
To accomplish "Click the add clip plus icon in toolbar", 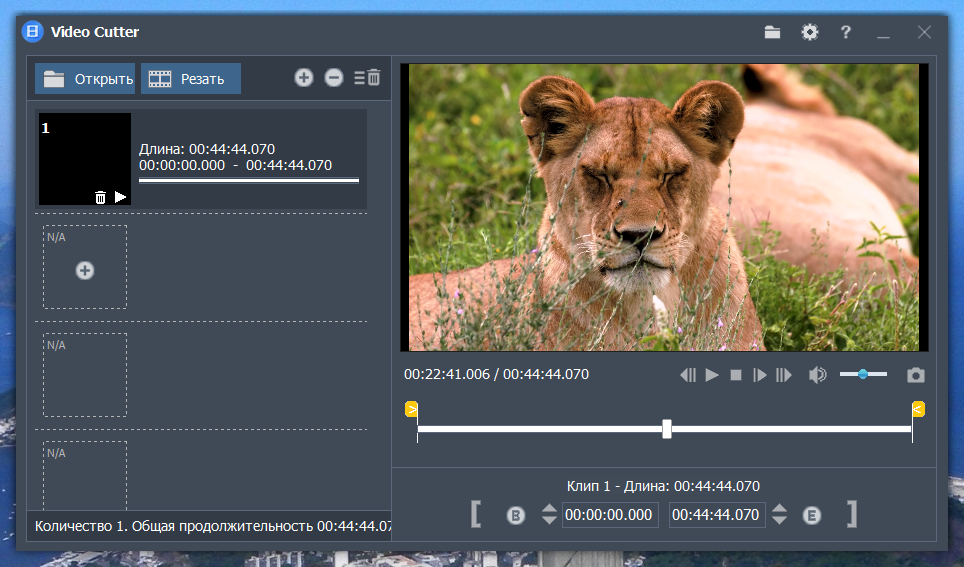I will coord(304,78).
